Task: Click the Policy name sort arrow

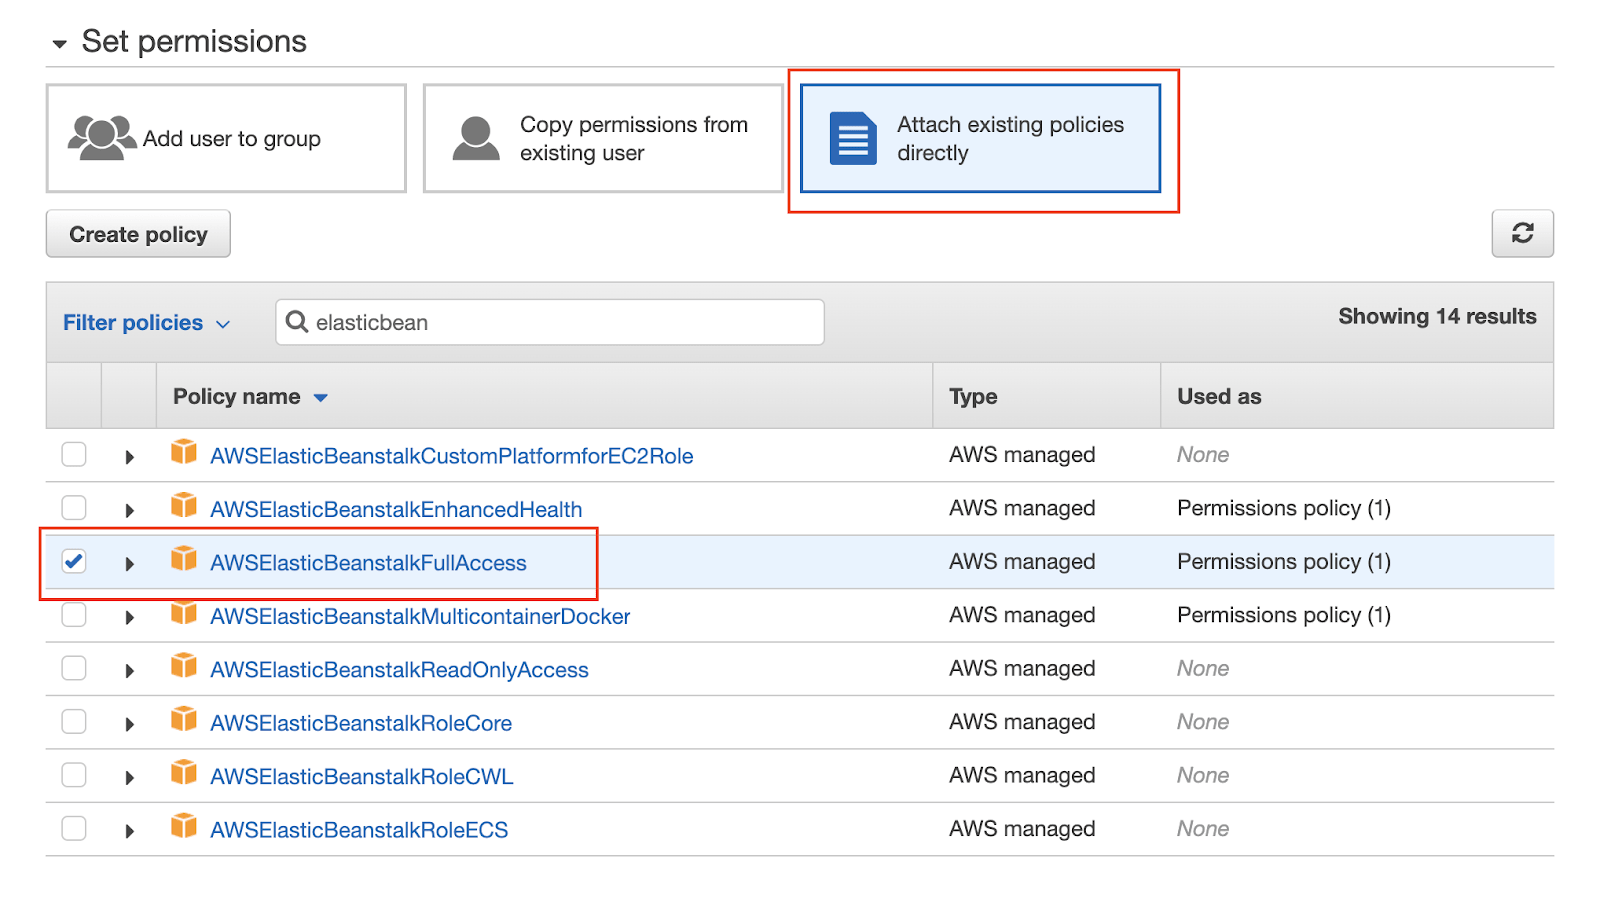Action: coord(321,398)
